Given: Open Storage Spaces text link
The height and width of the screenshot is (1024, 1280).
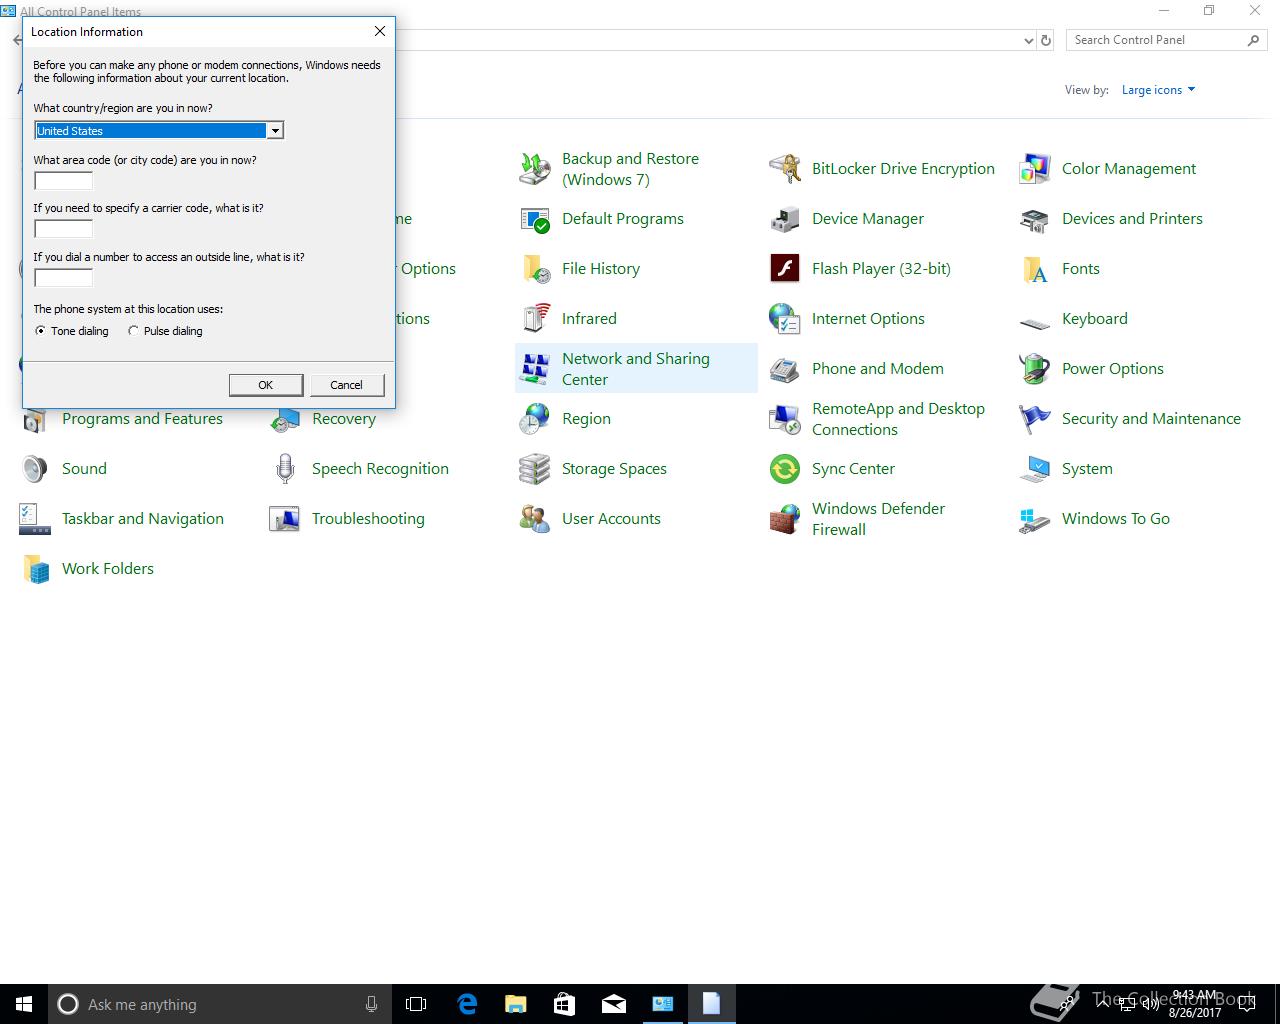Looking at the screenshot, I should point(614,469).
